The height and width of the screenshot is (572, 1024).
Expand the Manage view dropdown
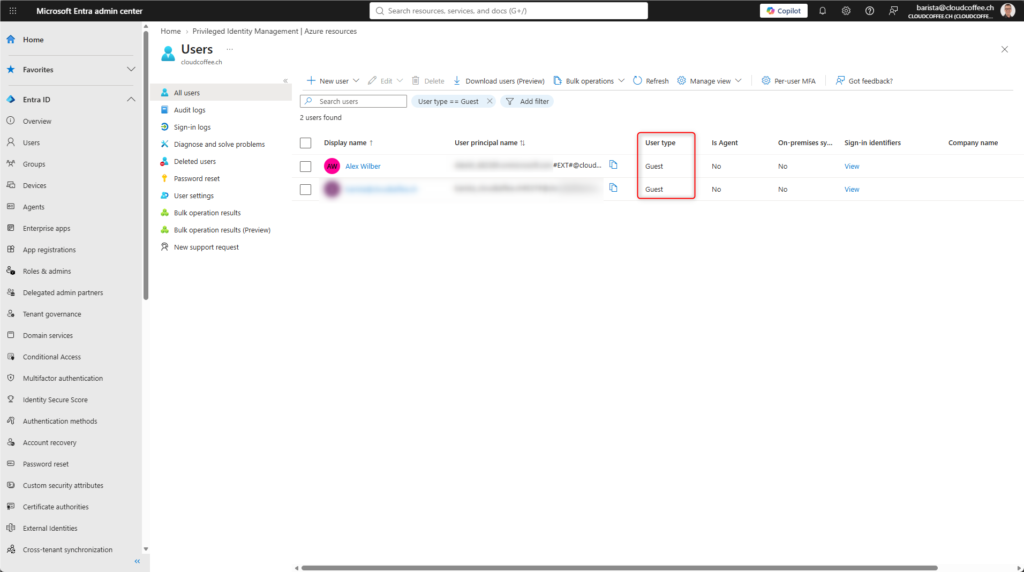[738, 81]
